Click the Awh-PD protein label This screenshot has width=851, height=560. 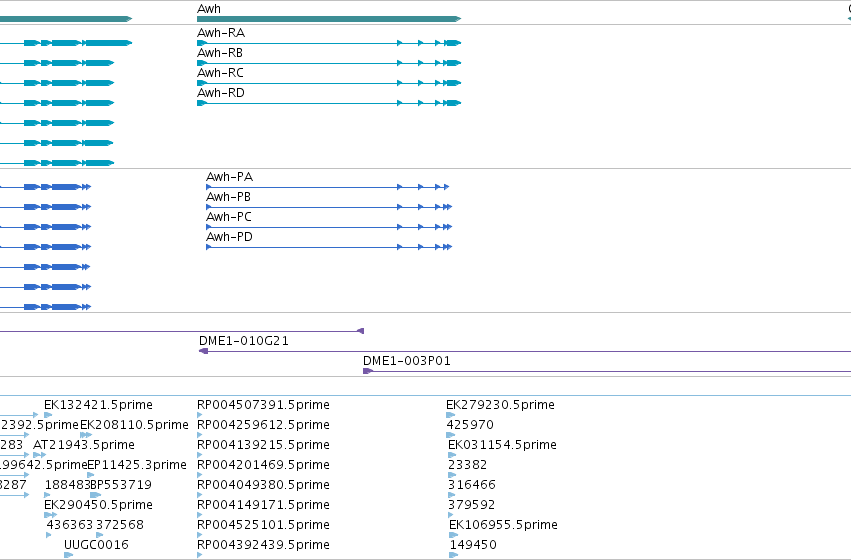click(x=230, y=237)
